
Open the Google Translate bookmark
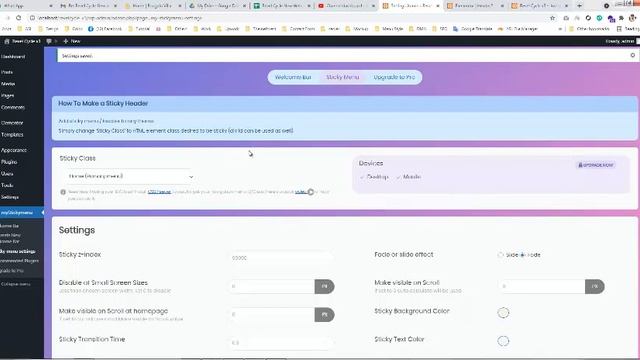click(473, 29)
